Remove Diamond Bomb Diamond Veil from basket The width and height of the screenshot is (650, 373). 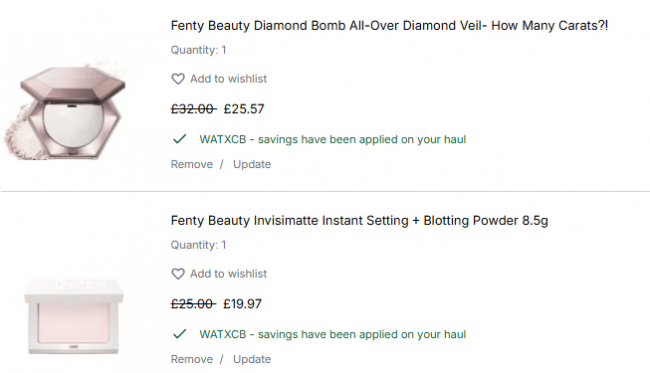(192, 164)
